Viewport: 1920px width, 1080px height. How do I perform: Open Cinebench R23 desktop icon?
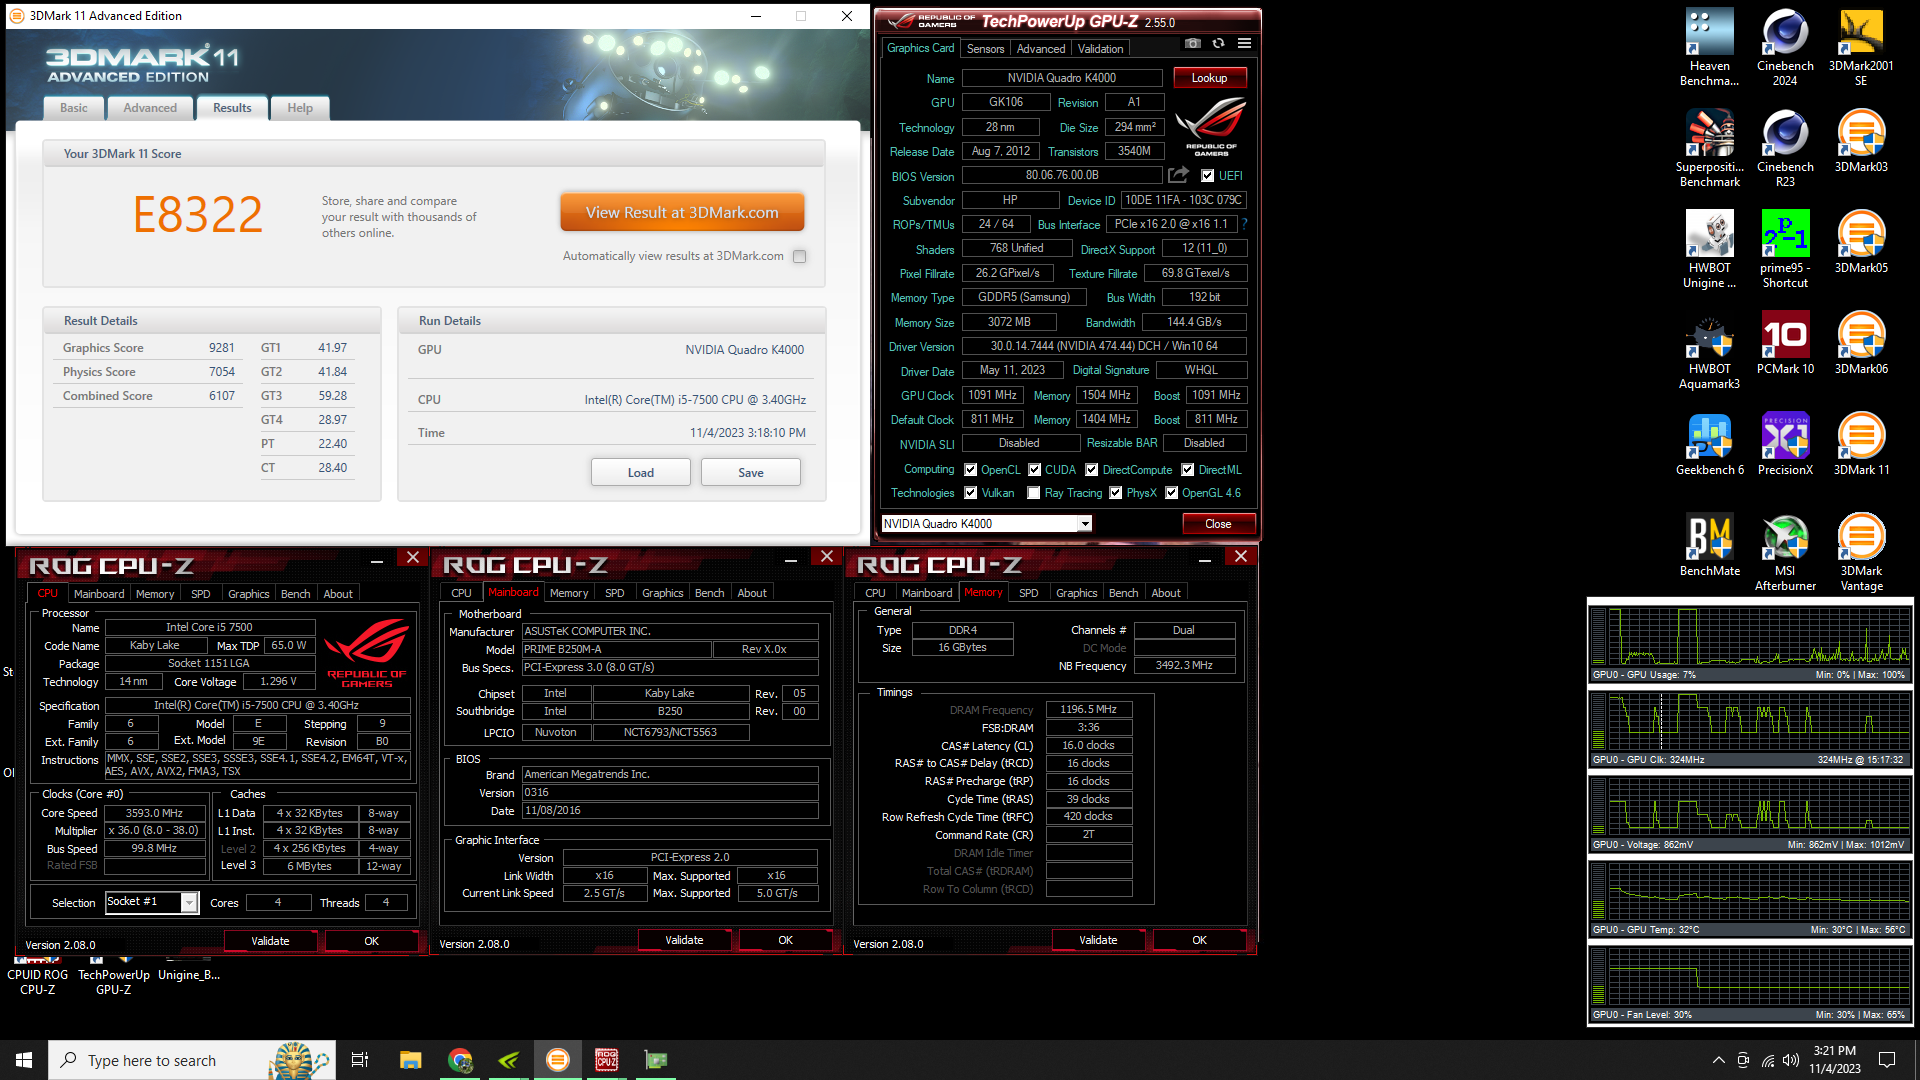[x=1785, y=148]
